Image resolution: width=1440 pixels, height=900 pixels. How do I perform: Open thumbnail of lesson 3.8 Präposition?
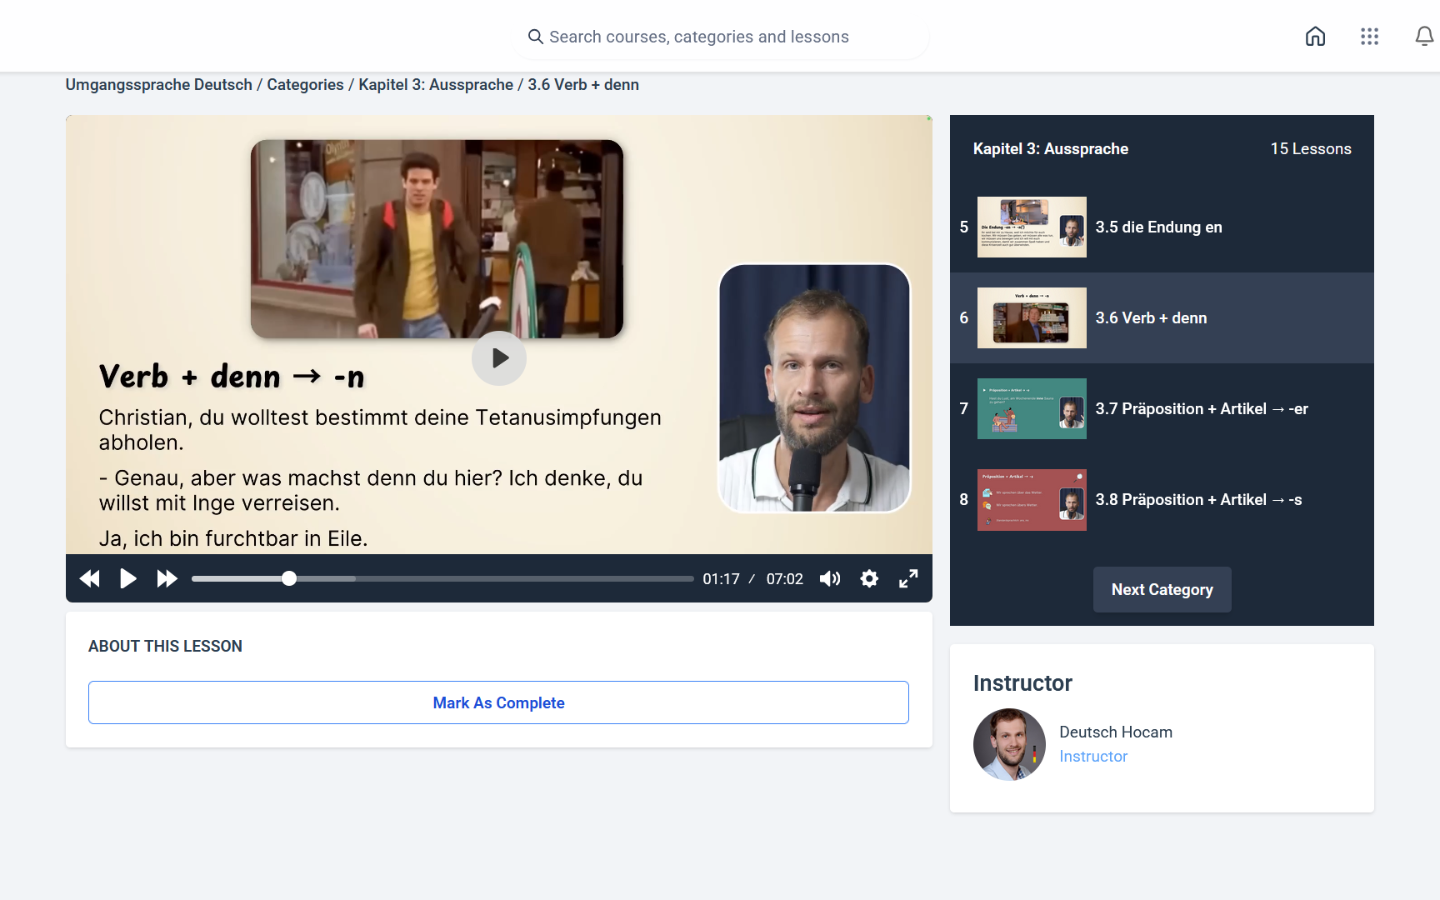pyautogui.click(x=1031, y=500)
